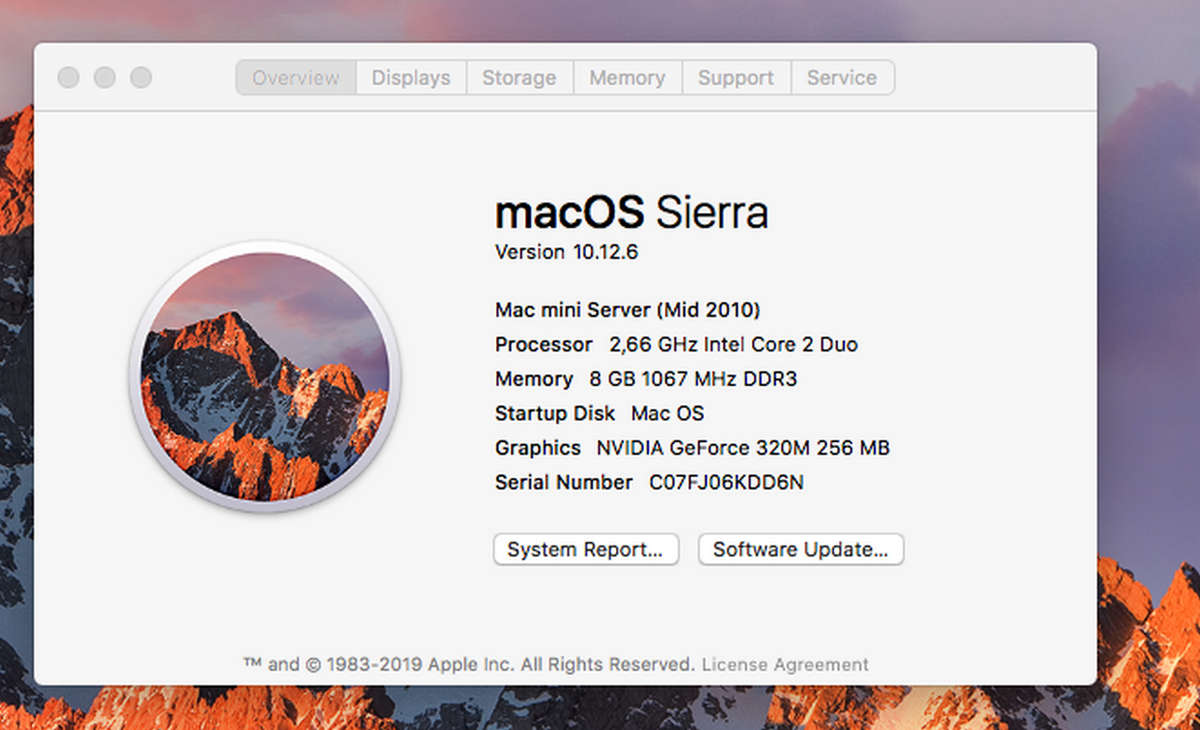This screenshot has width=1200, height=730.
Task: Select the Overview tab
Action: (x=295, y=77)
